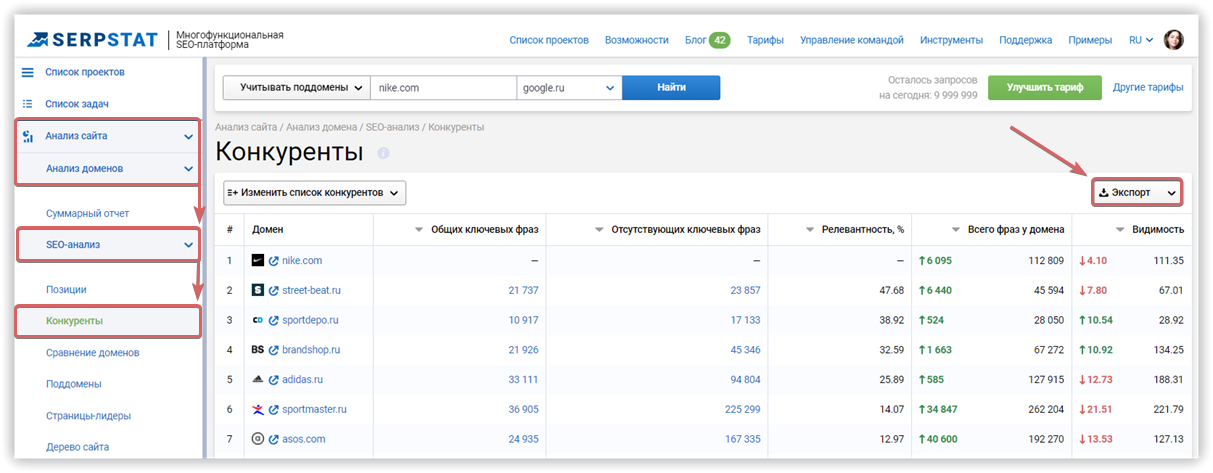
Task: Open the RU language selector
Action: point(1141,40)
